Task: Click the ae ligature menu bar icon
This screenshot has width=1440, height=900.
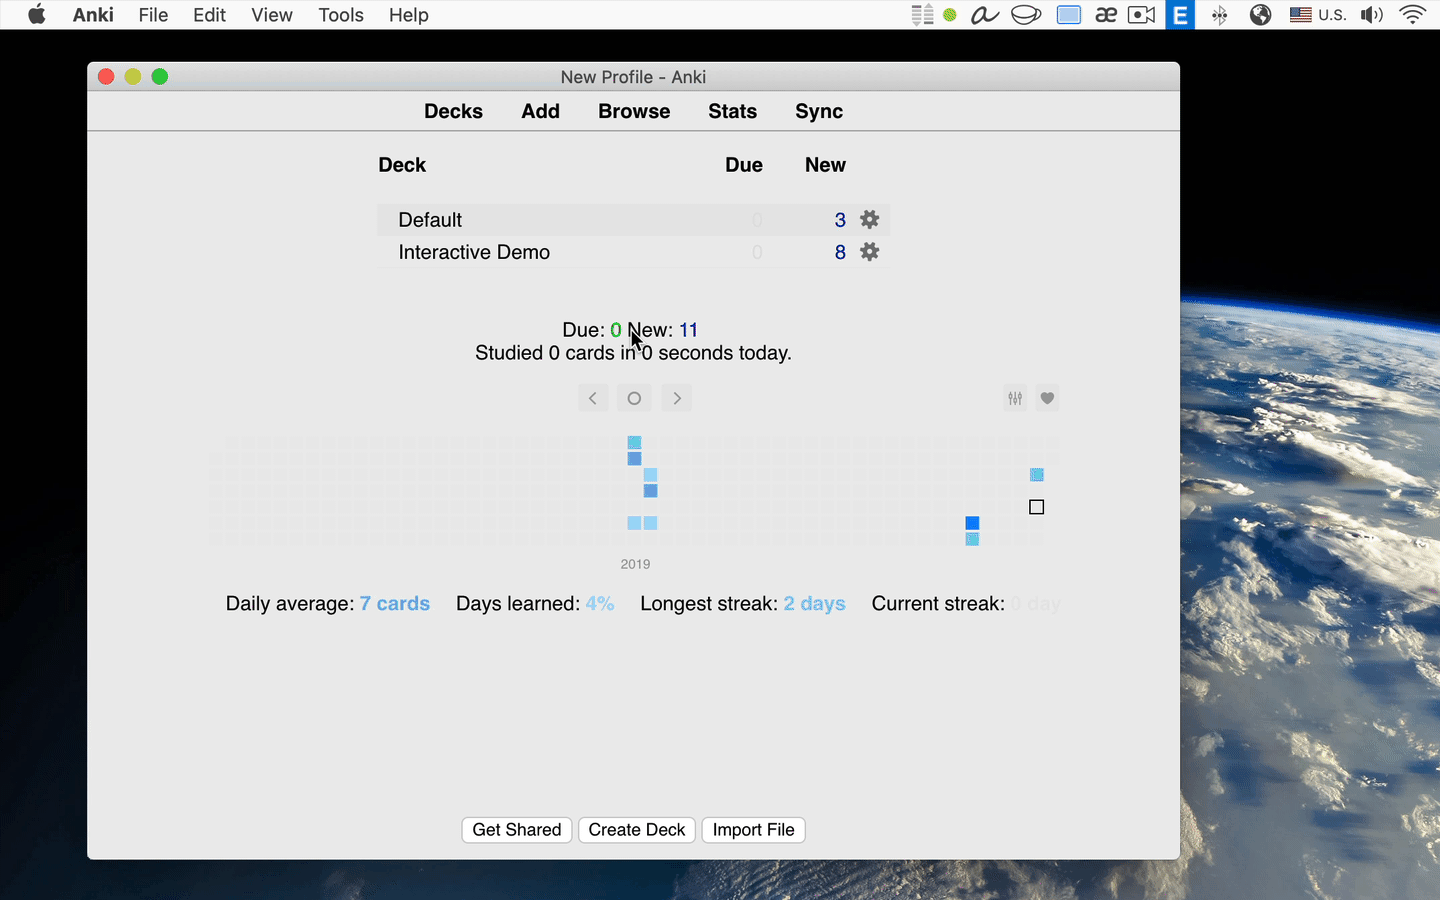Action: [1106, 15]
